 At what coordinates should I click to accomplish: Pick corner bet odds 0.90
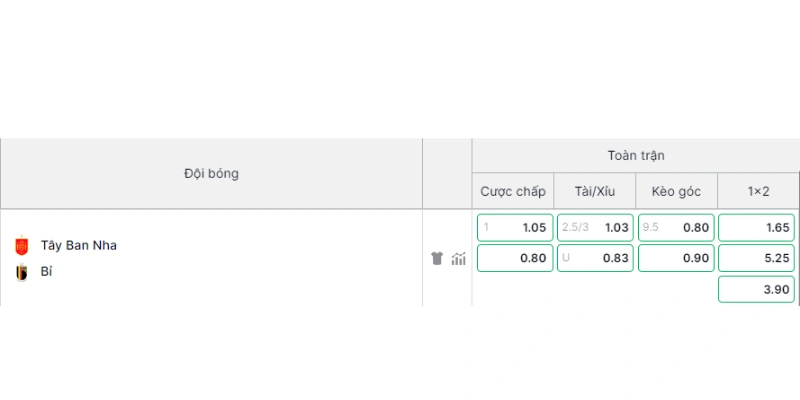(x=676, y=258)
